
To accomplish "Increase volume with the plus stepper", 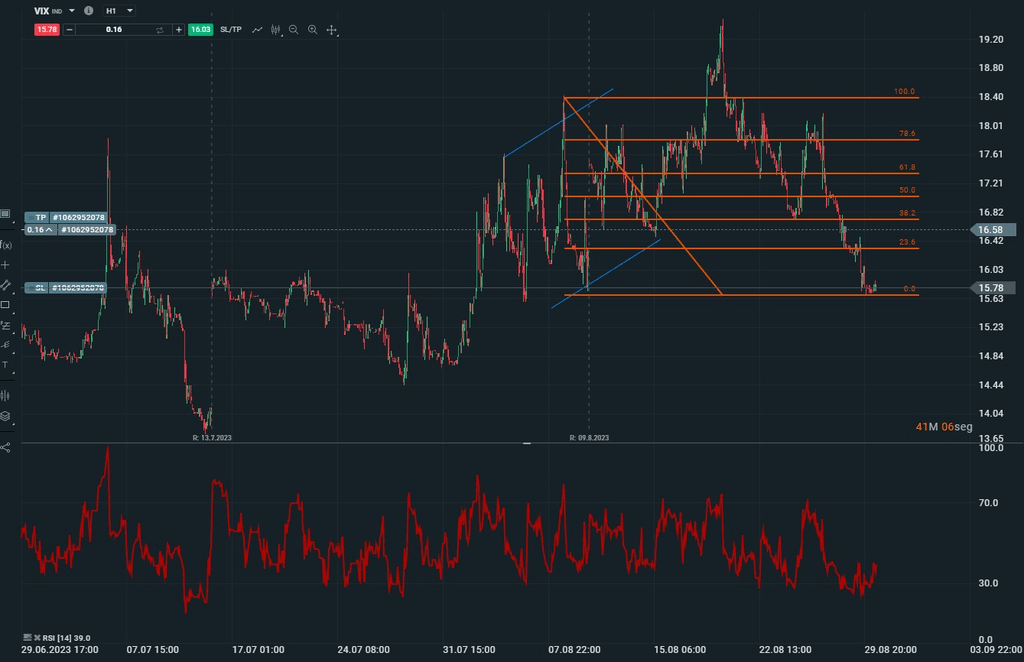I will 179,30.
